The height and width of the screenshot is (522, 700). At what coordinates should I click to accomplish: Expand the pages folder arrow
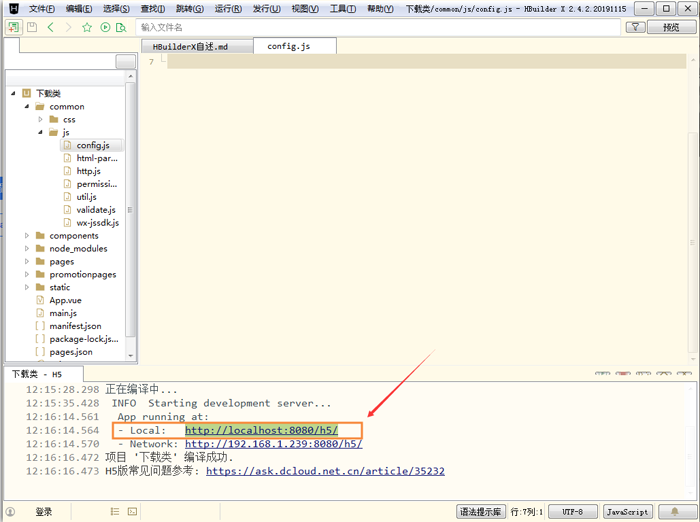pos(27,261)
